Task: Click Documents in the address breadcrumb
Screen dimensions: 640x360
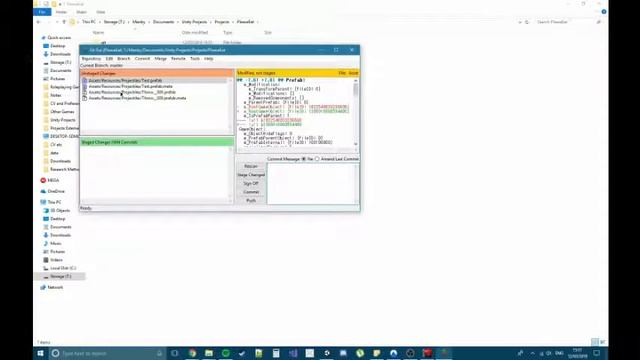Action: click(163, 22)
